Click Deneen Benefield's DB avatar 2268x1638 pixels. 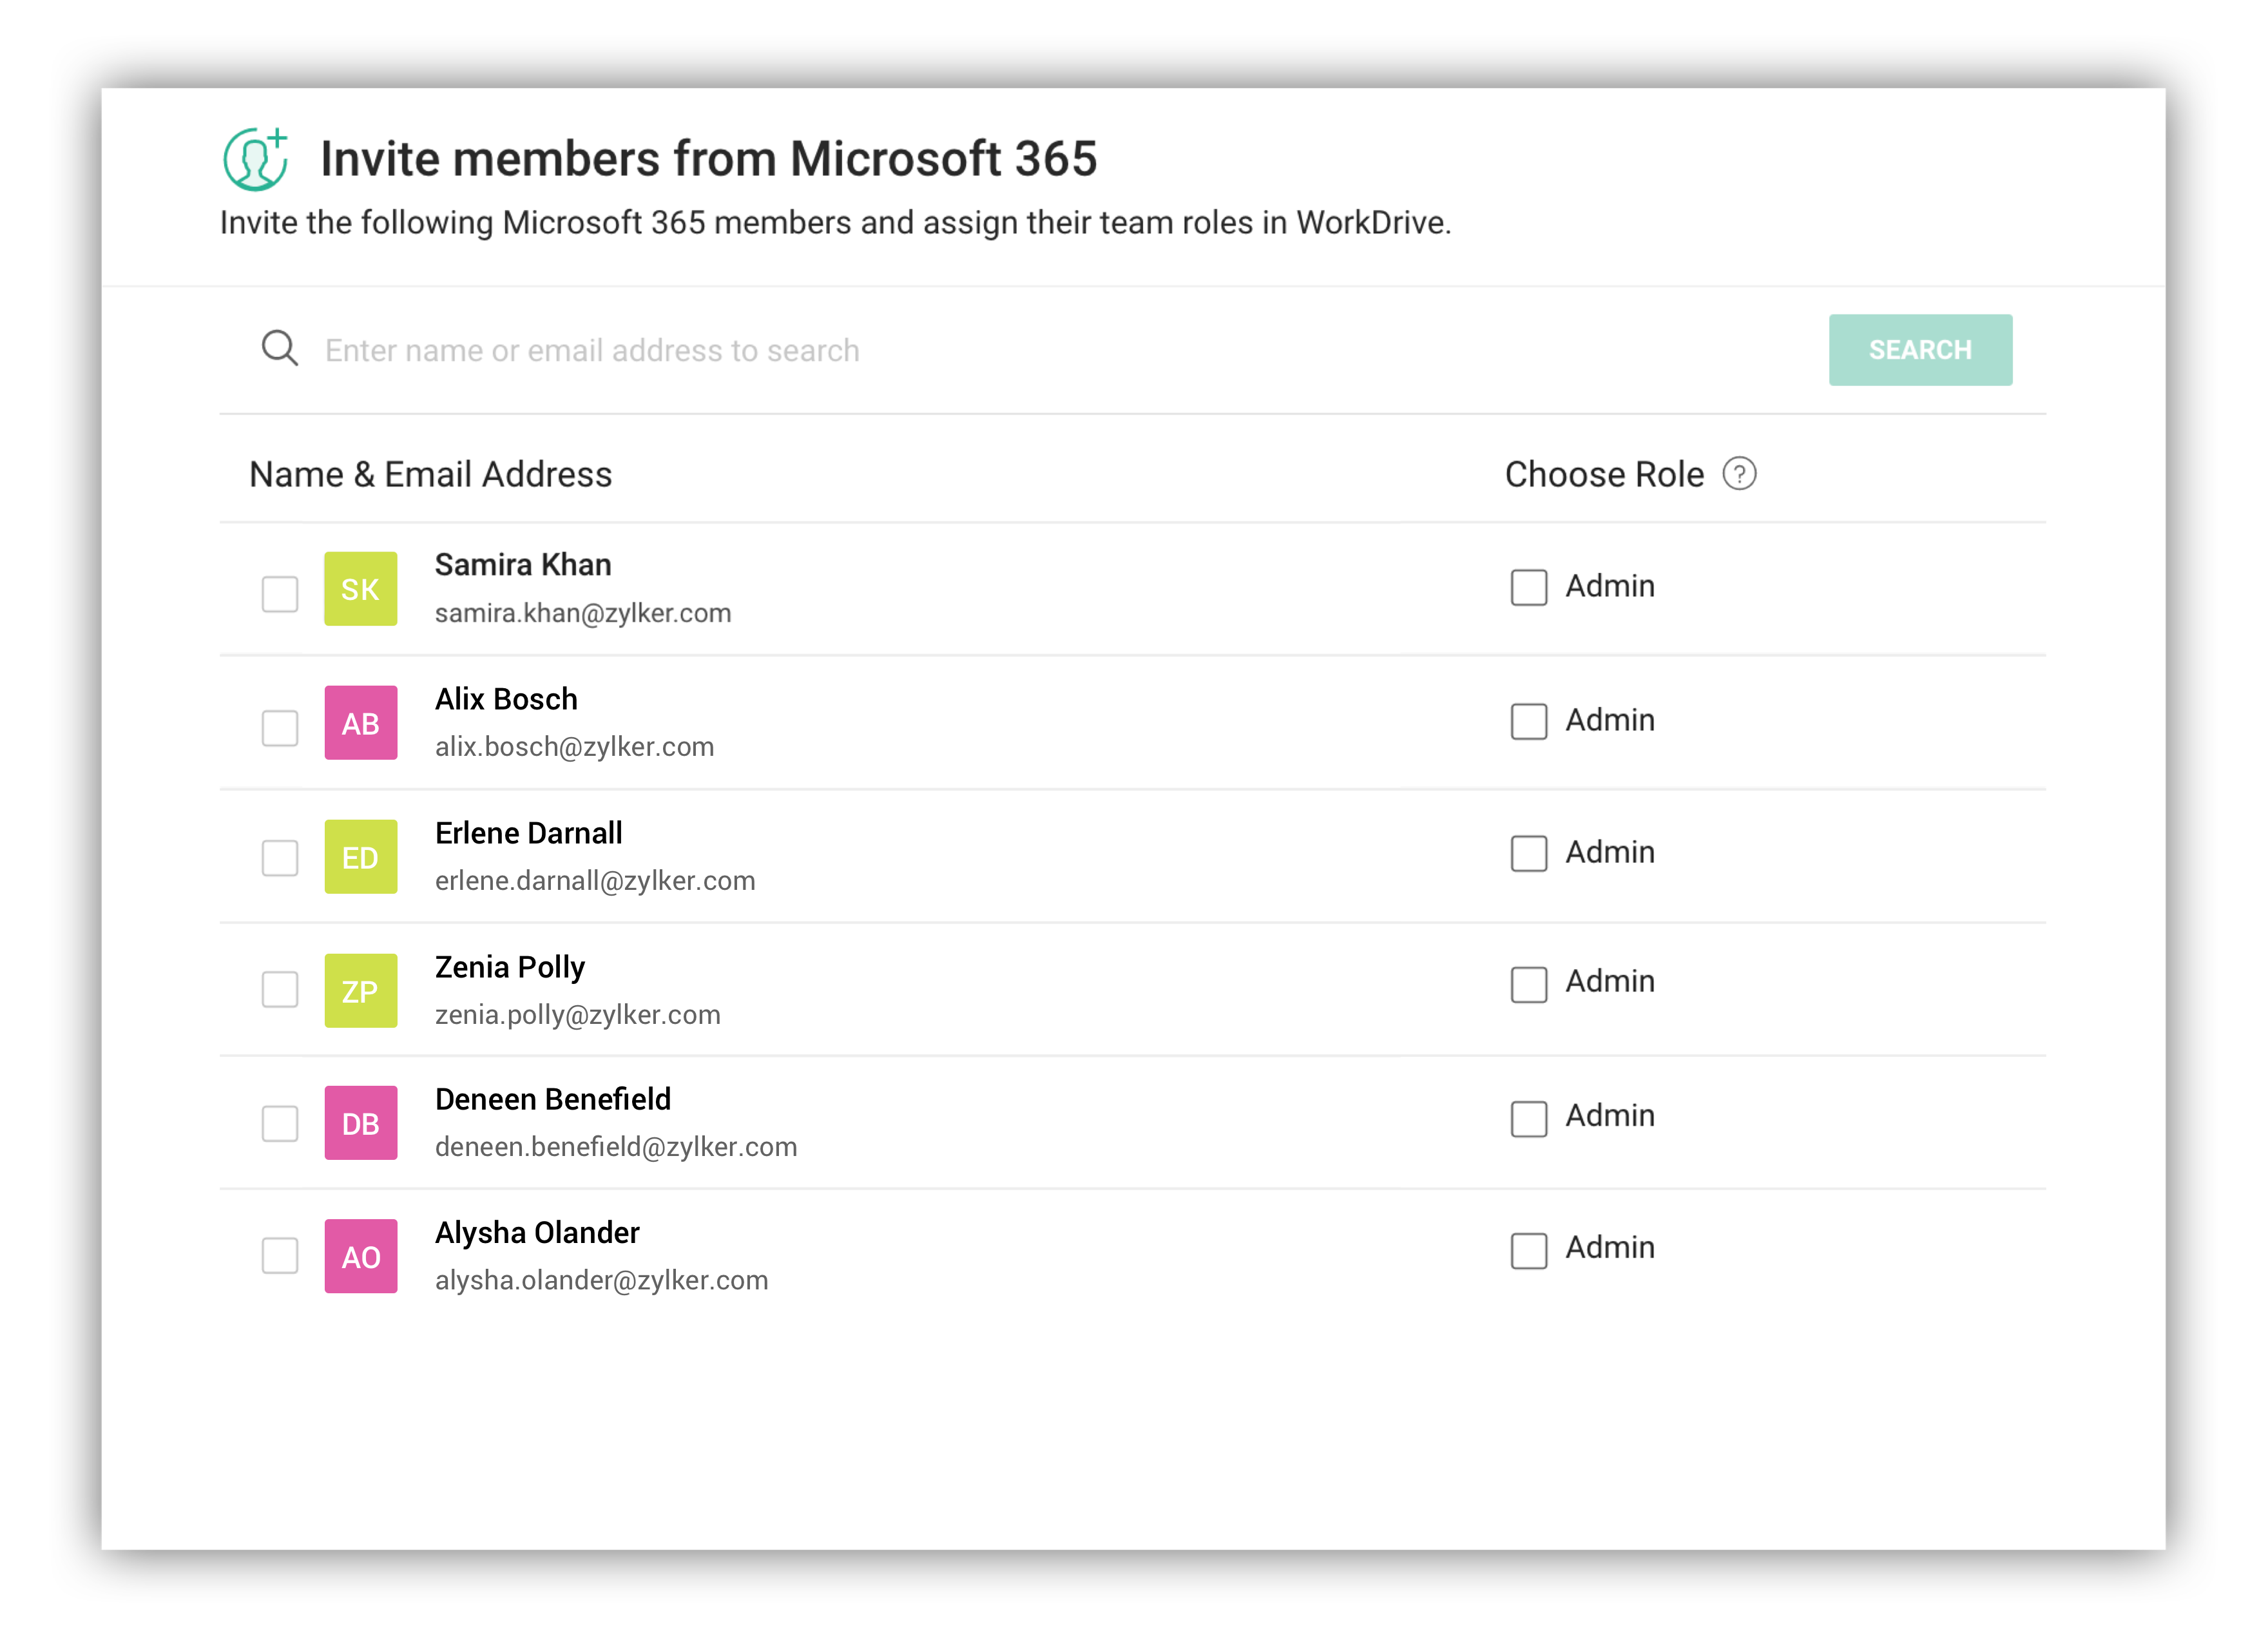pos(360,1123)
